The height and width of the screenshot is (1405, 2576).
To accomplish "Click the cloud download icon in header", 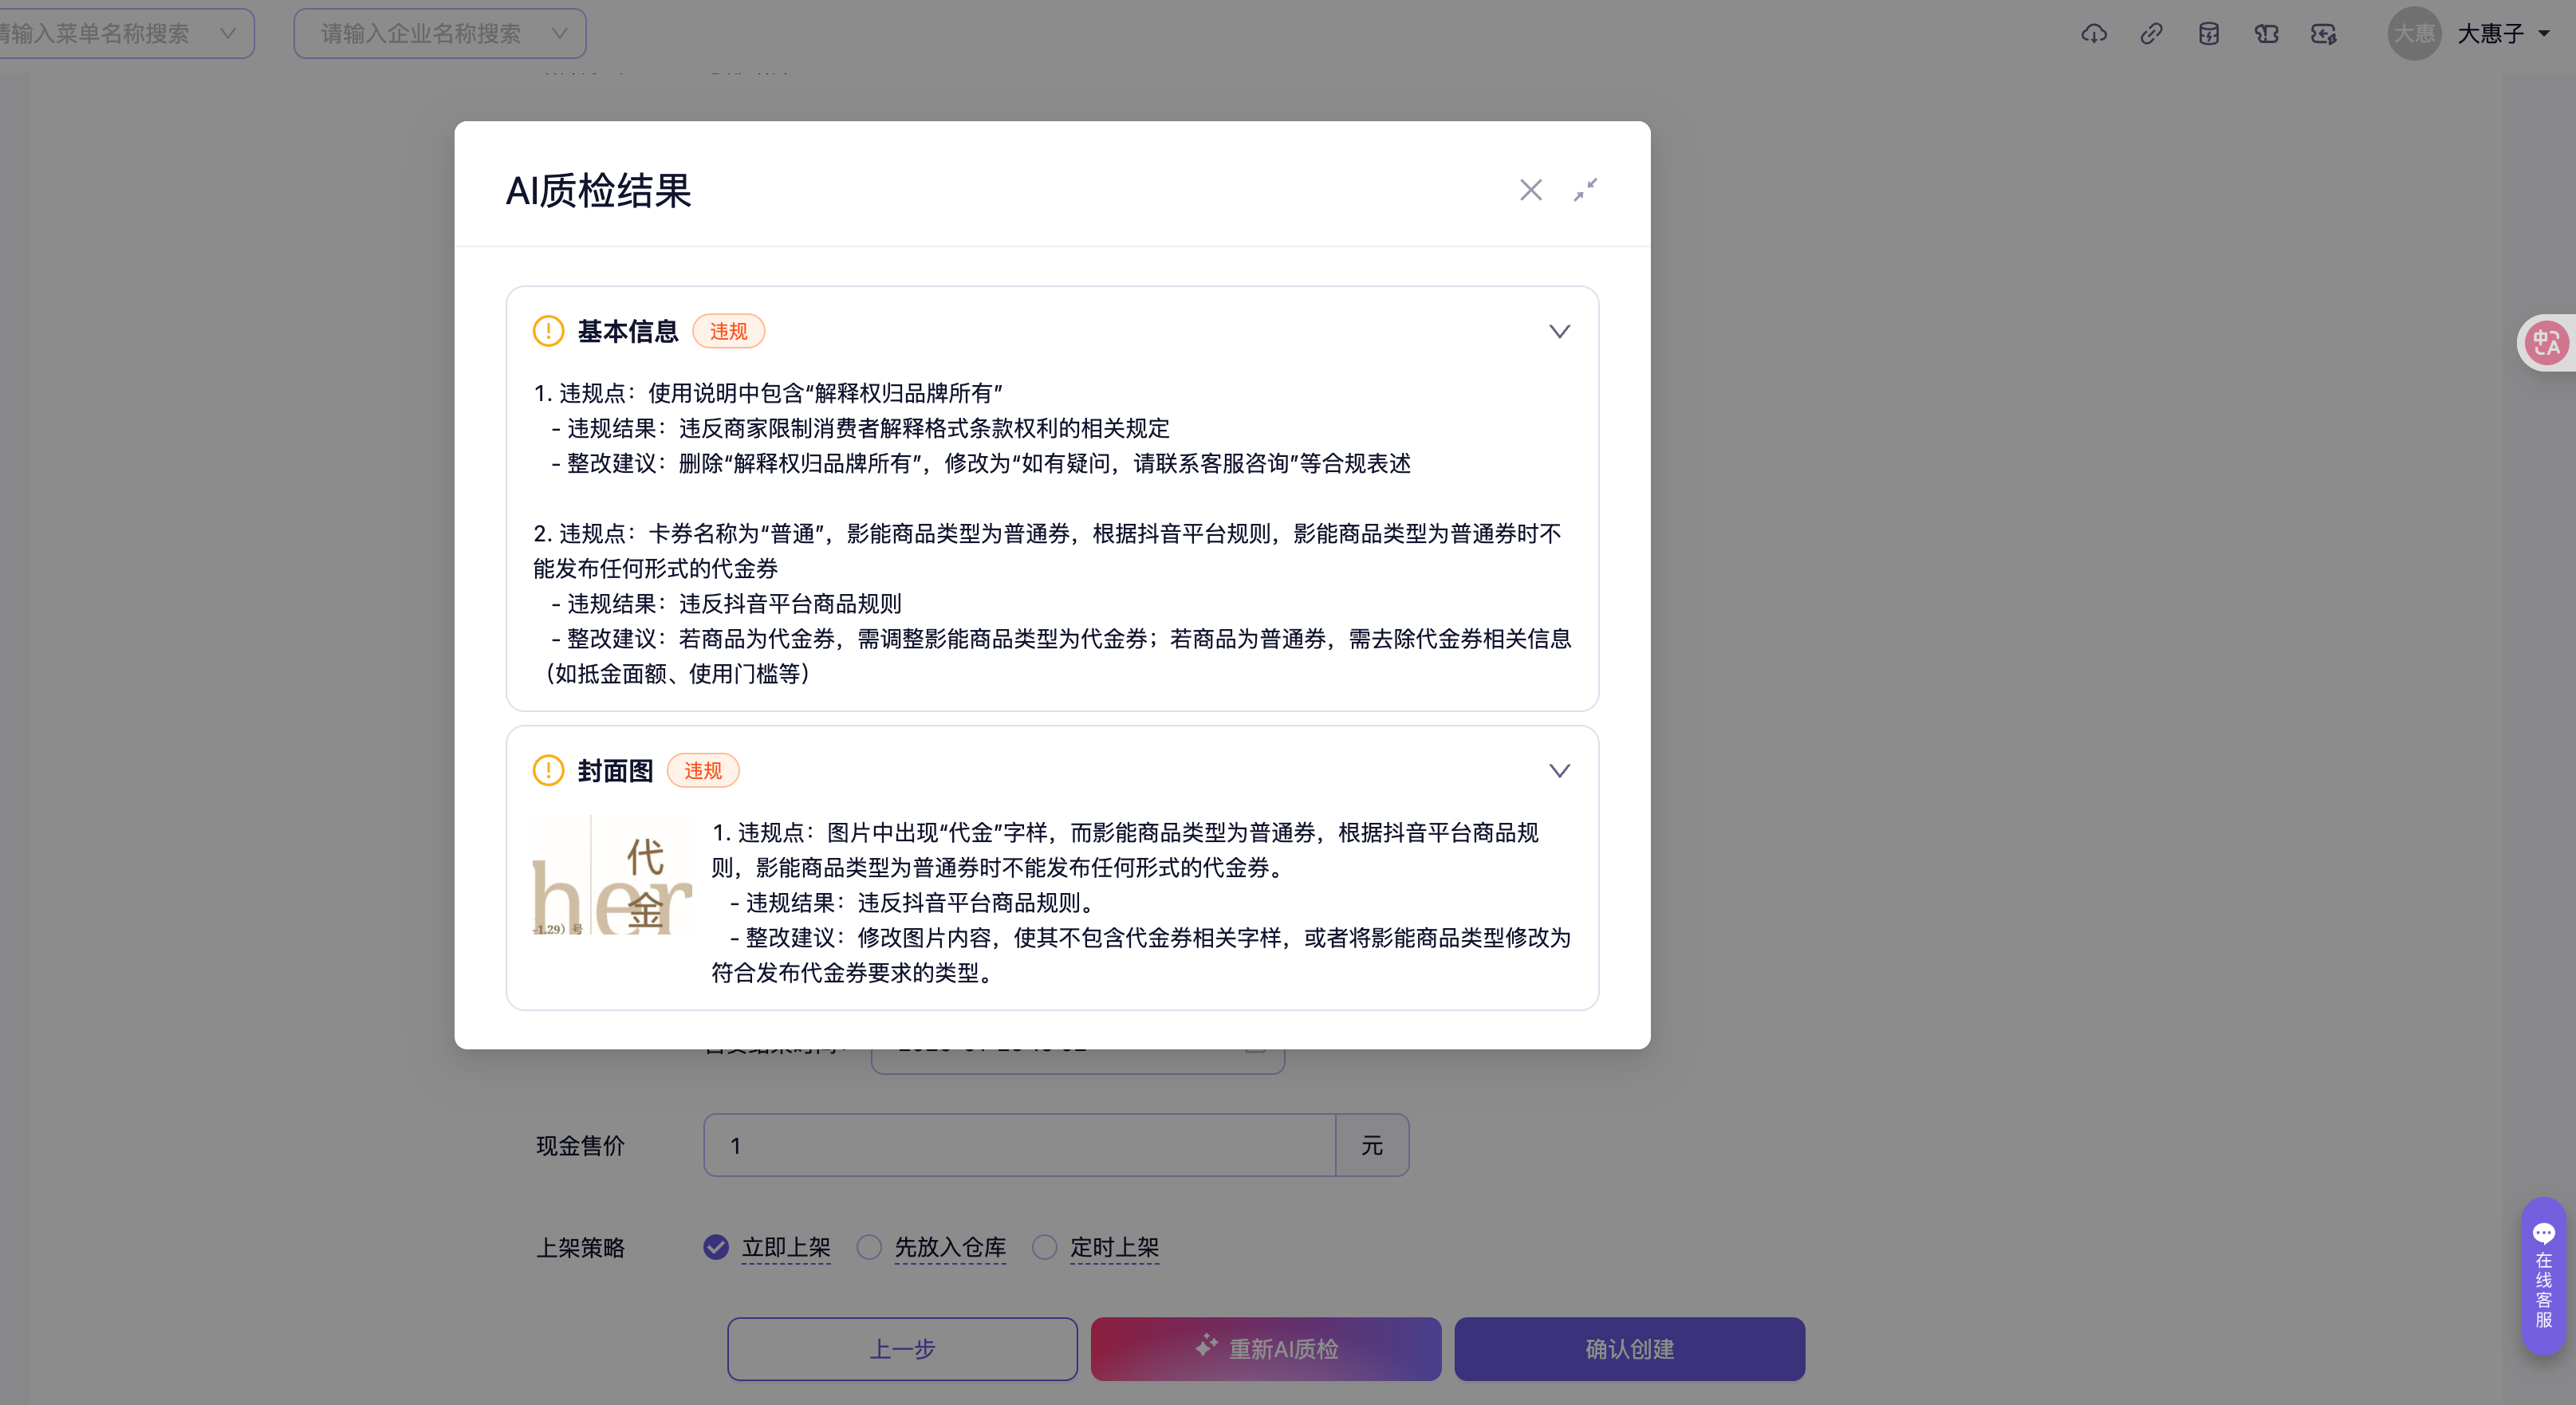I will 2094,34.
